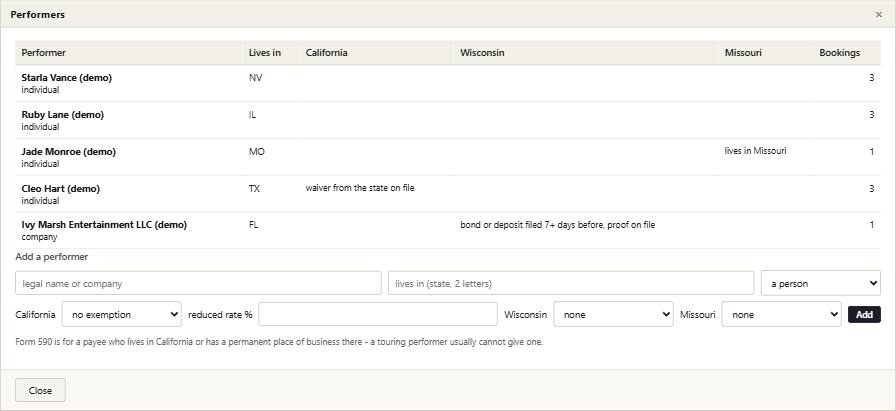Close the Performers dialog with the X icon

(878, 15)
